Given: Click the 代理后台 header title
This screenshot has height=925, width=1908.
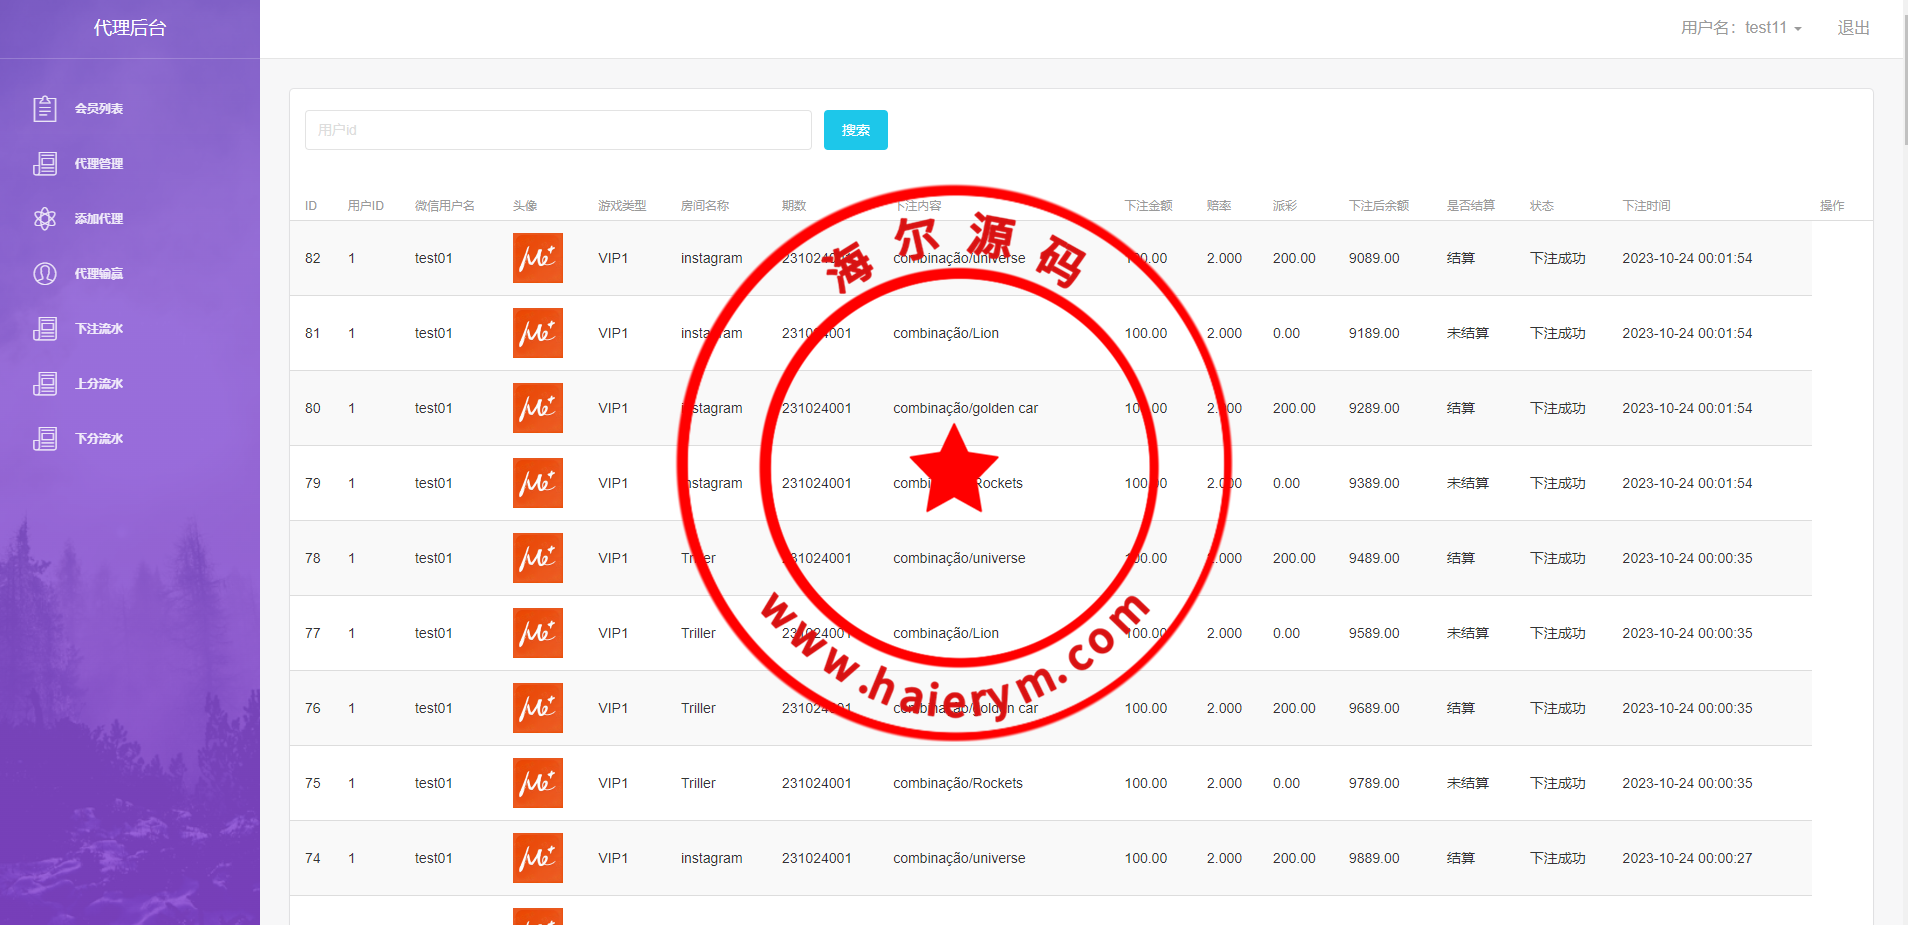Looking at the screenshot, I should click(130, 28).
